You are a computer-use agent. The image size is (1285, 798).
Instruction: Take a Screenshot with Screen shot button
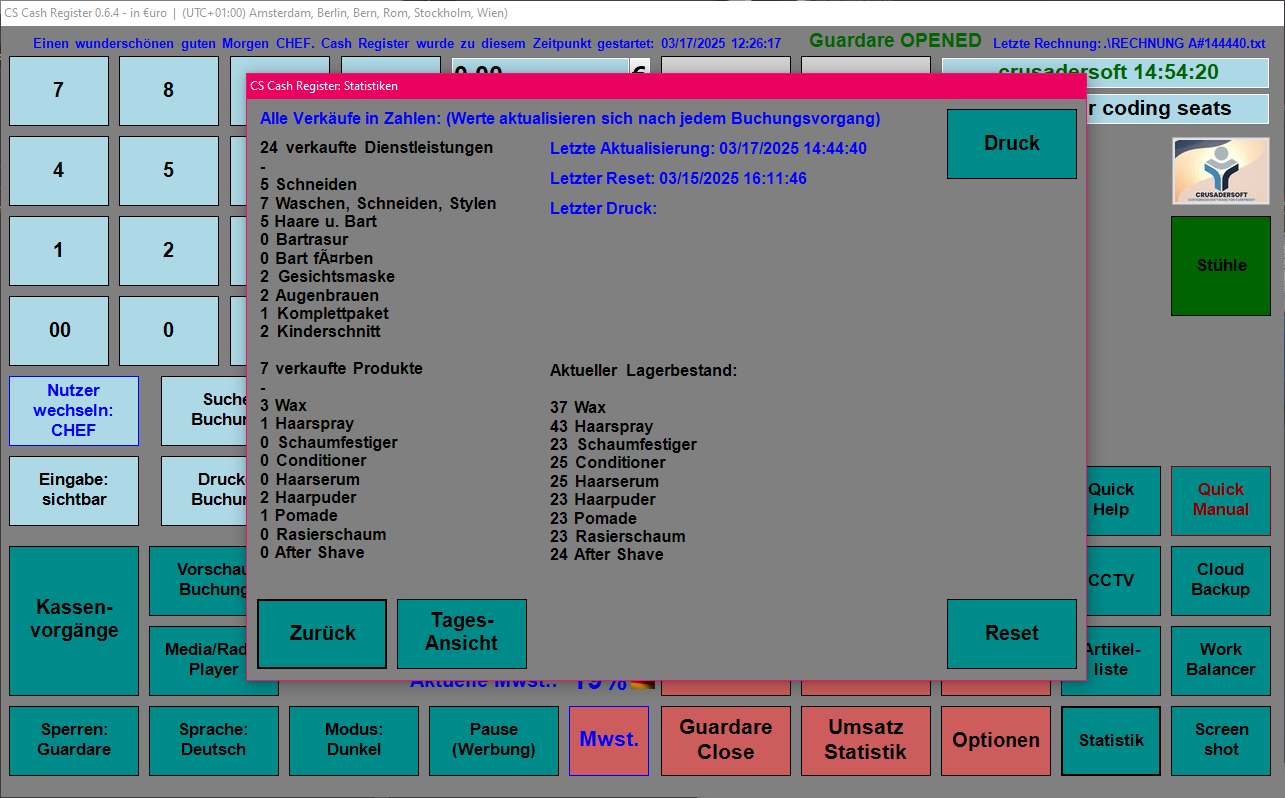1221,741
